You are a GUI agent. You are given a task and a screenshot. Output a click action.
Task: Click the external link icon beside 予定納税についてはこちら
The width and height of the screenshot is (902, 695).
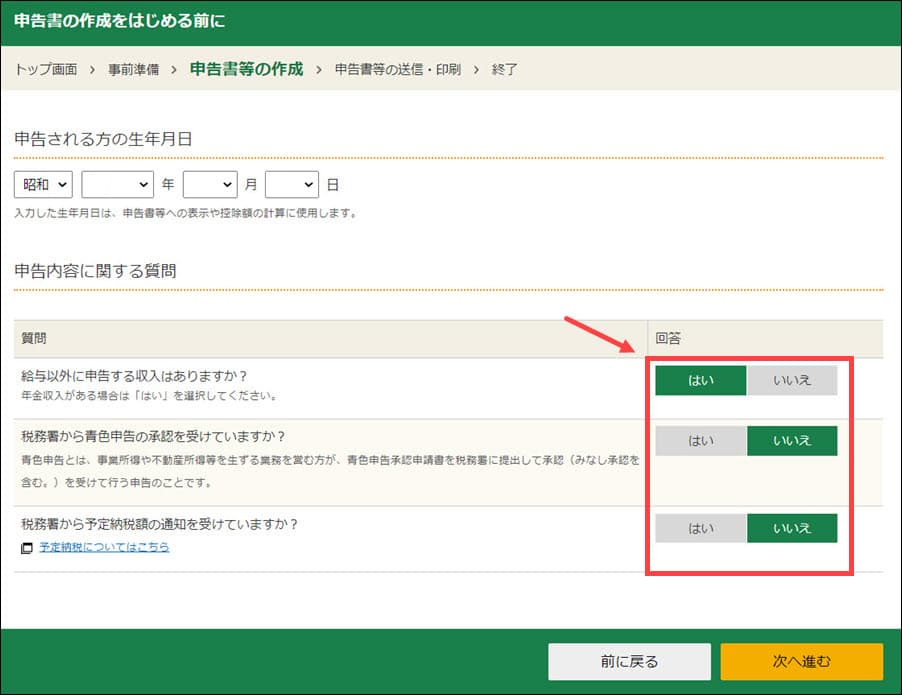pyautogui.click(x=27, y=548)
